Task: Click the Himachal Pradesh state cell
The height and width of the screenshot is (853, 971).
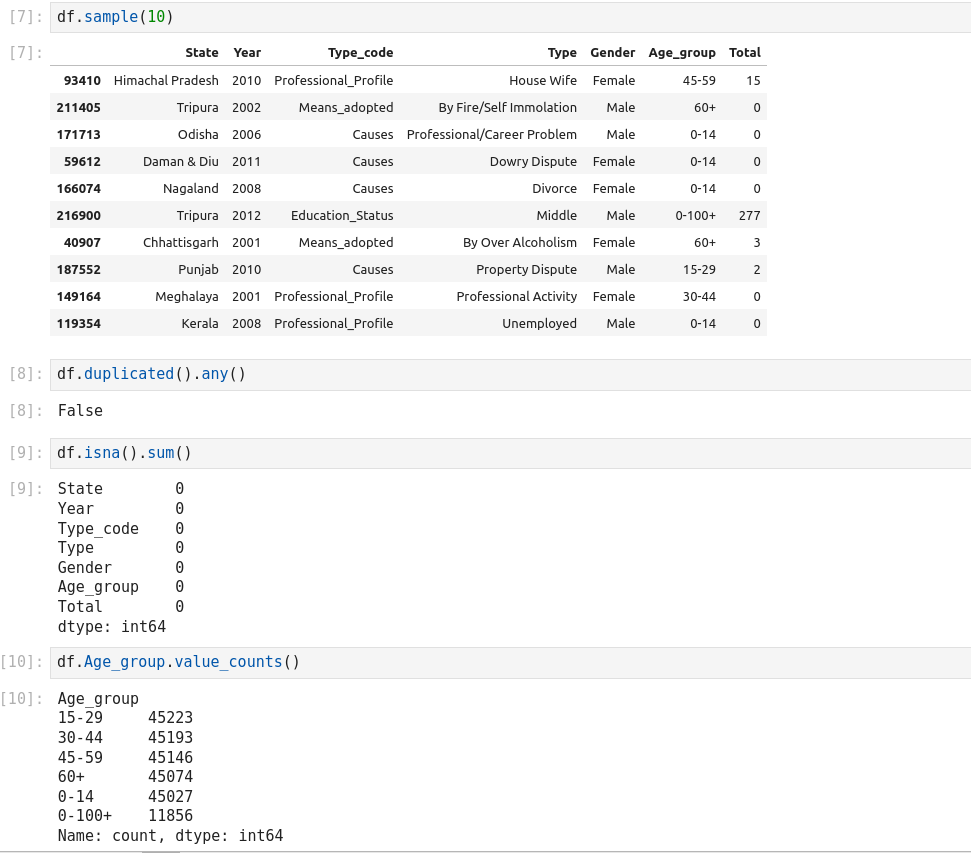Action: (x=166, y=80)
